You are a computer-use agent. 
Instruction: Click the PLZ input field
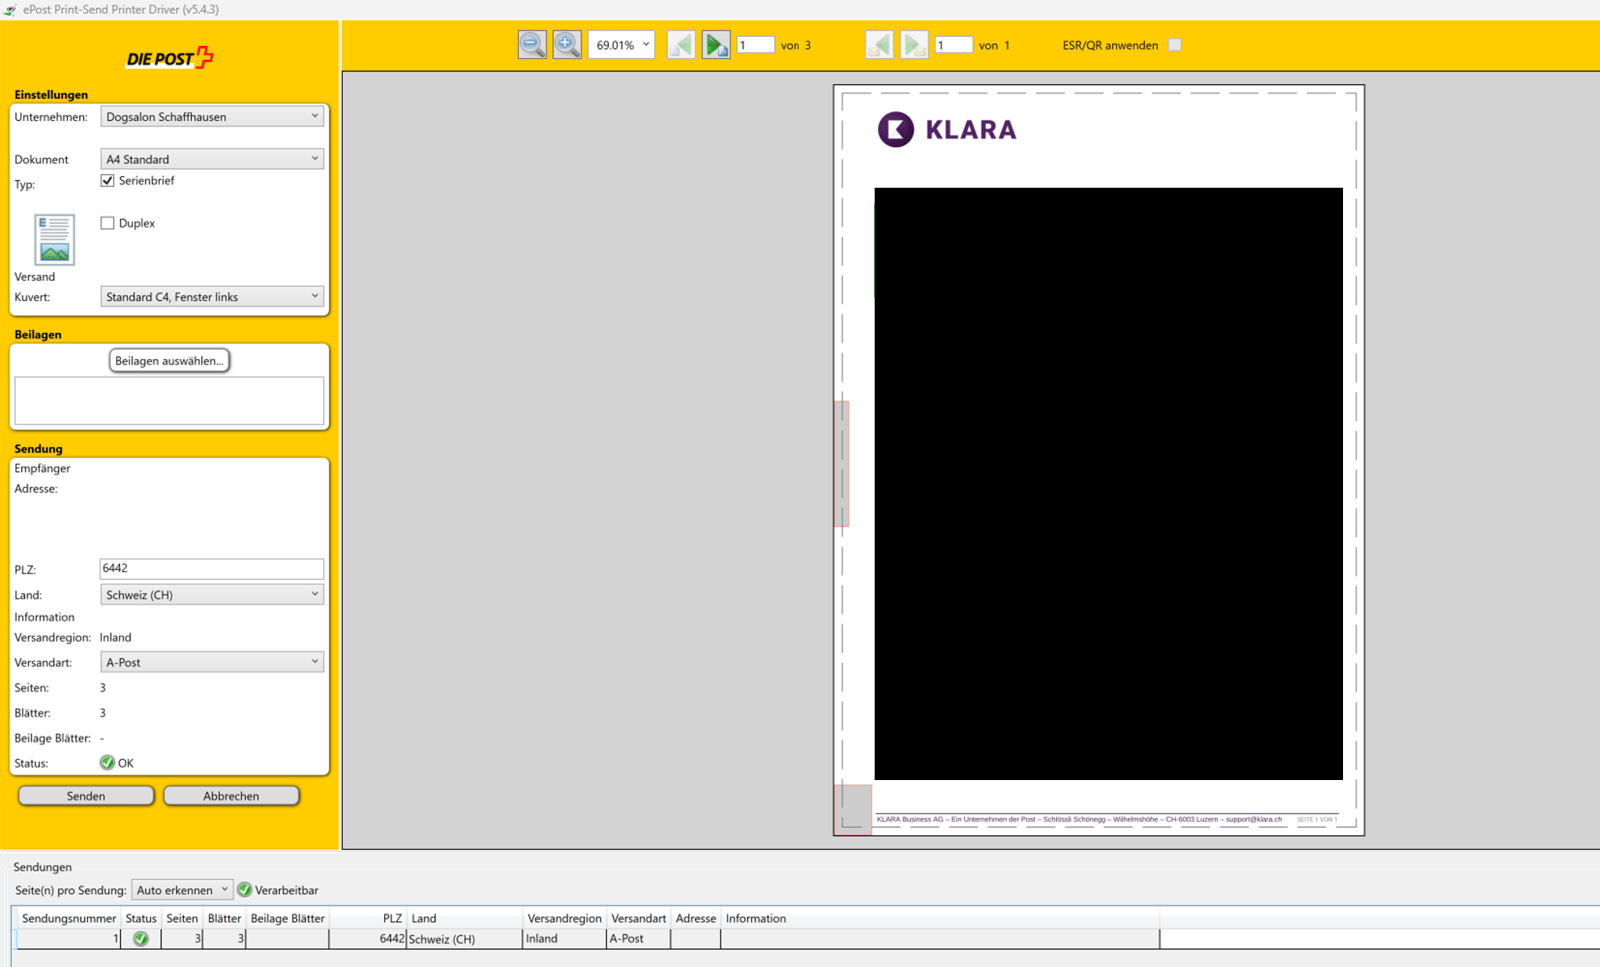212,569
